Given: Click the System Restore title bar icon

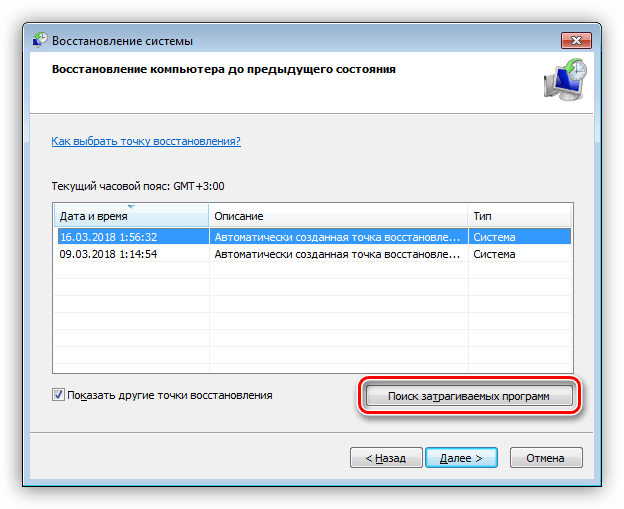Looking at the screenshot, I should point(39,40).
